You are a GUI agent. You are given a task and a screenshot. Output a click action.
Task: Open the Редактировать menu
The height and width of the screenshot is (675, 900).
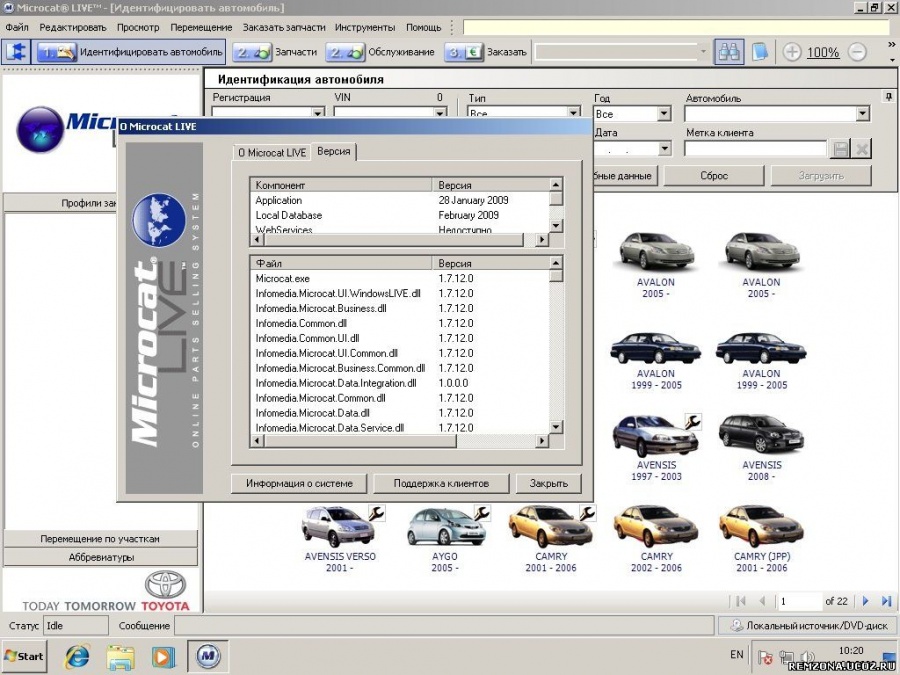73,27
